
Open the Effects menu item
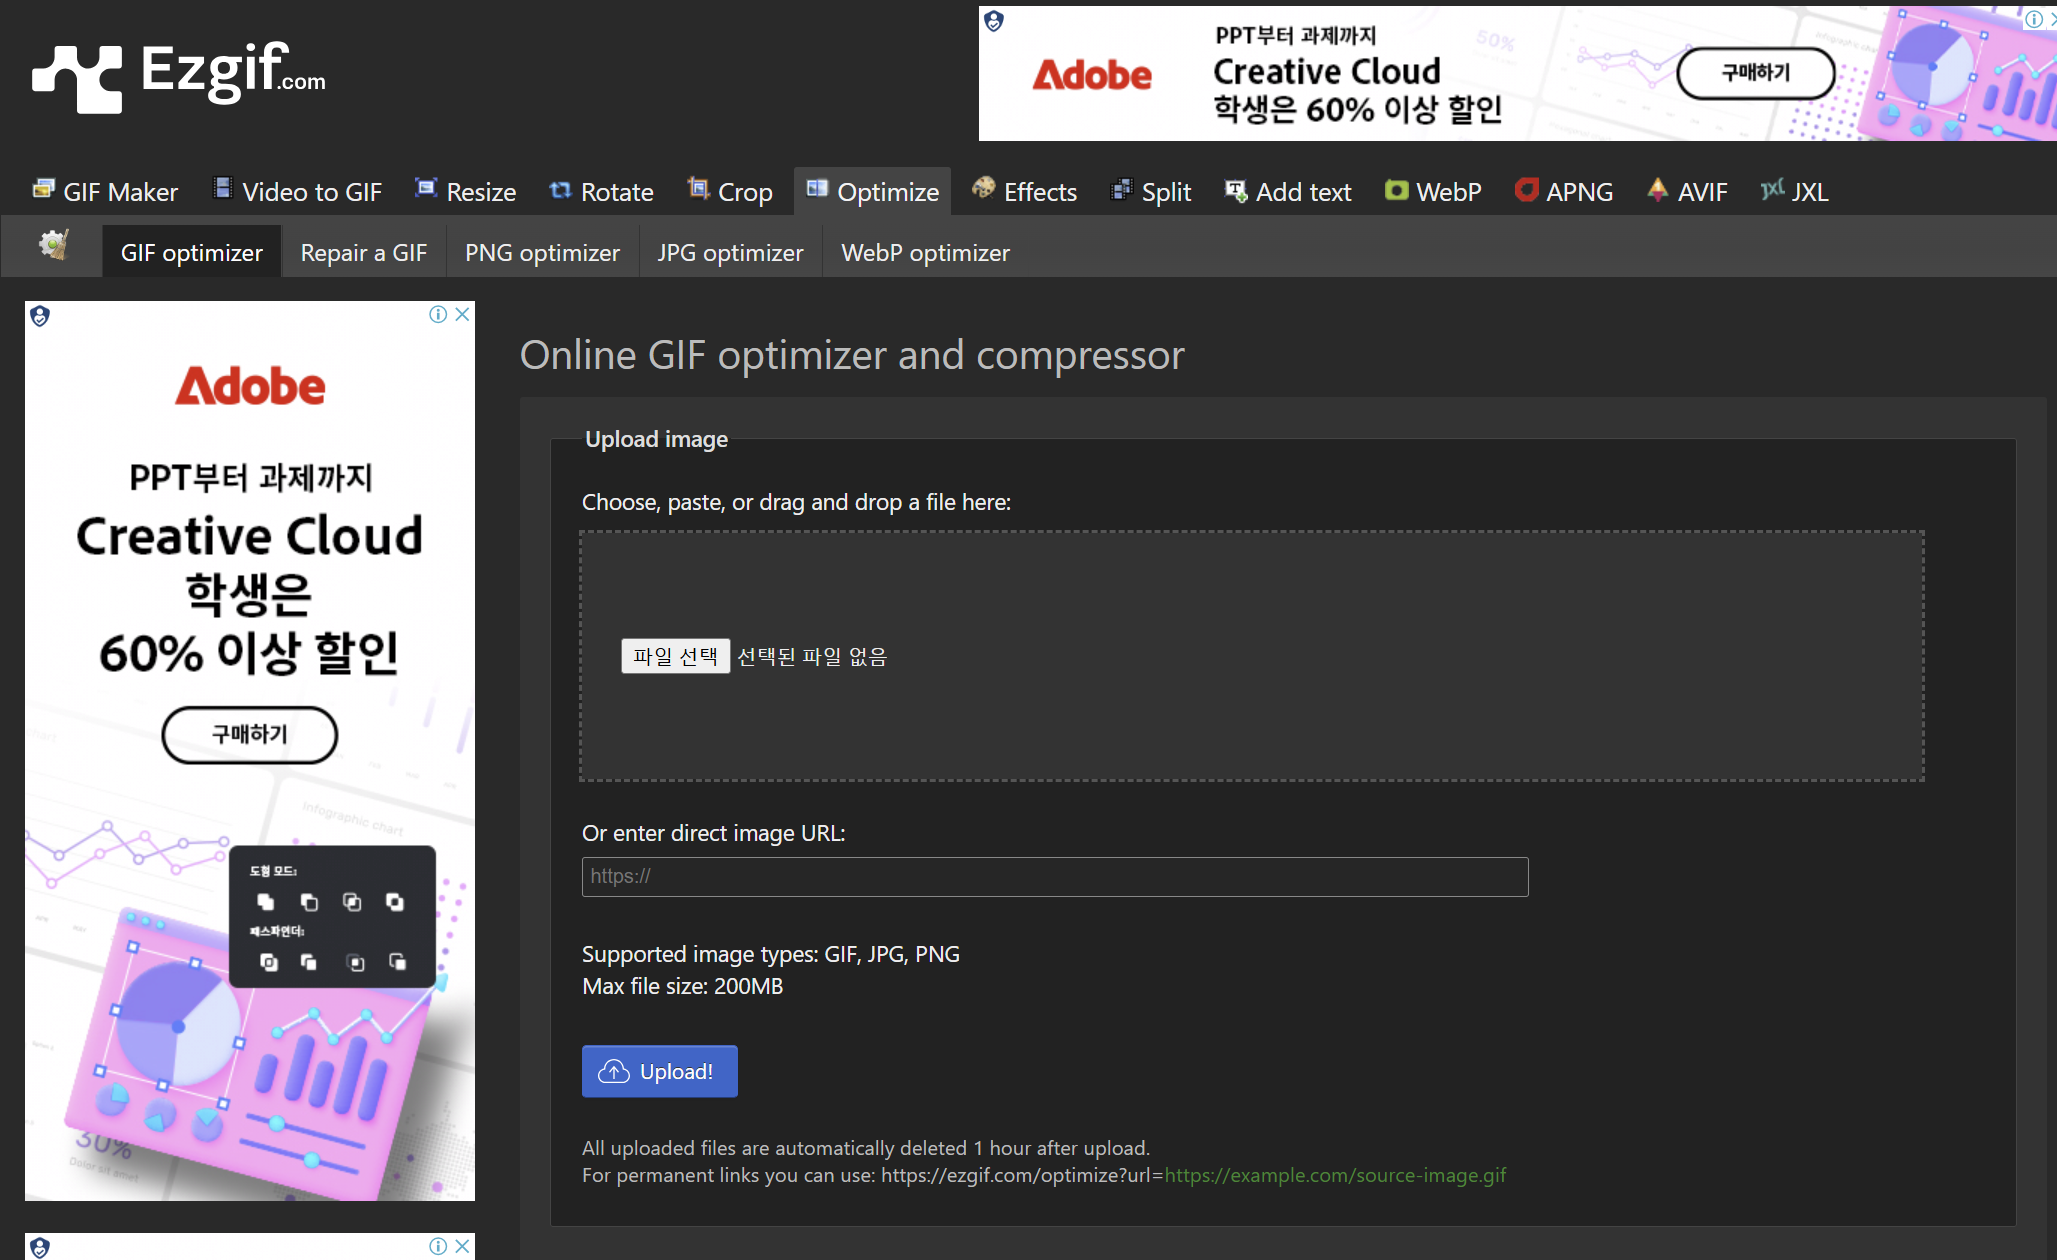(1025, 191)
